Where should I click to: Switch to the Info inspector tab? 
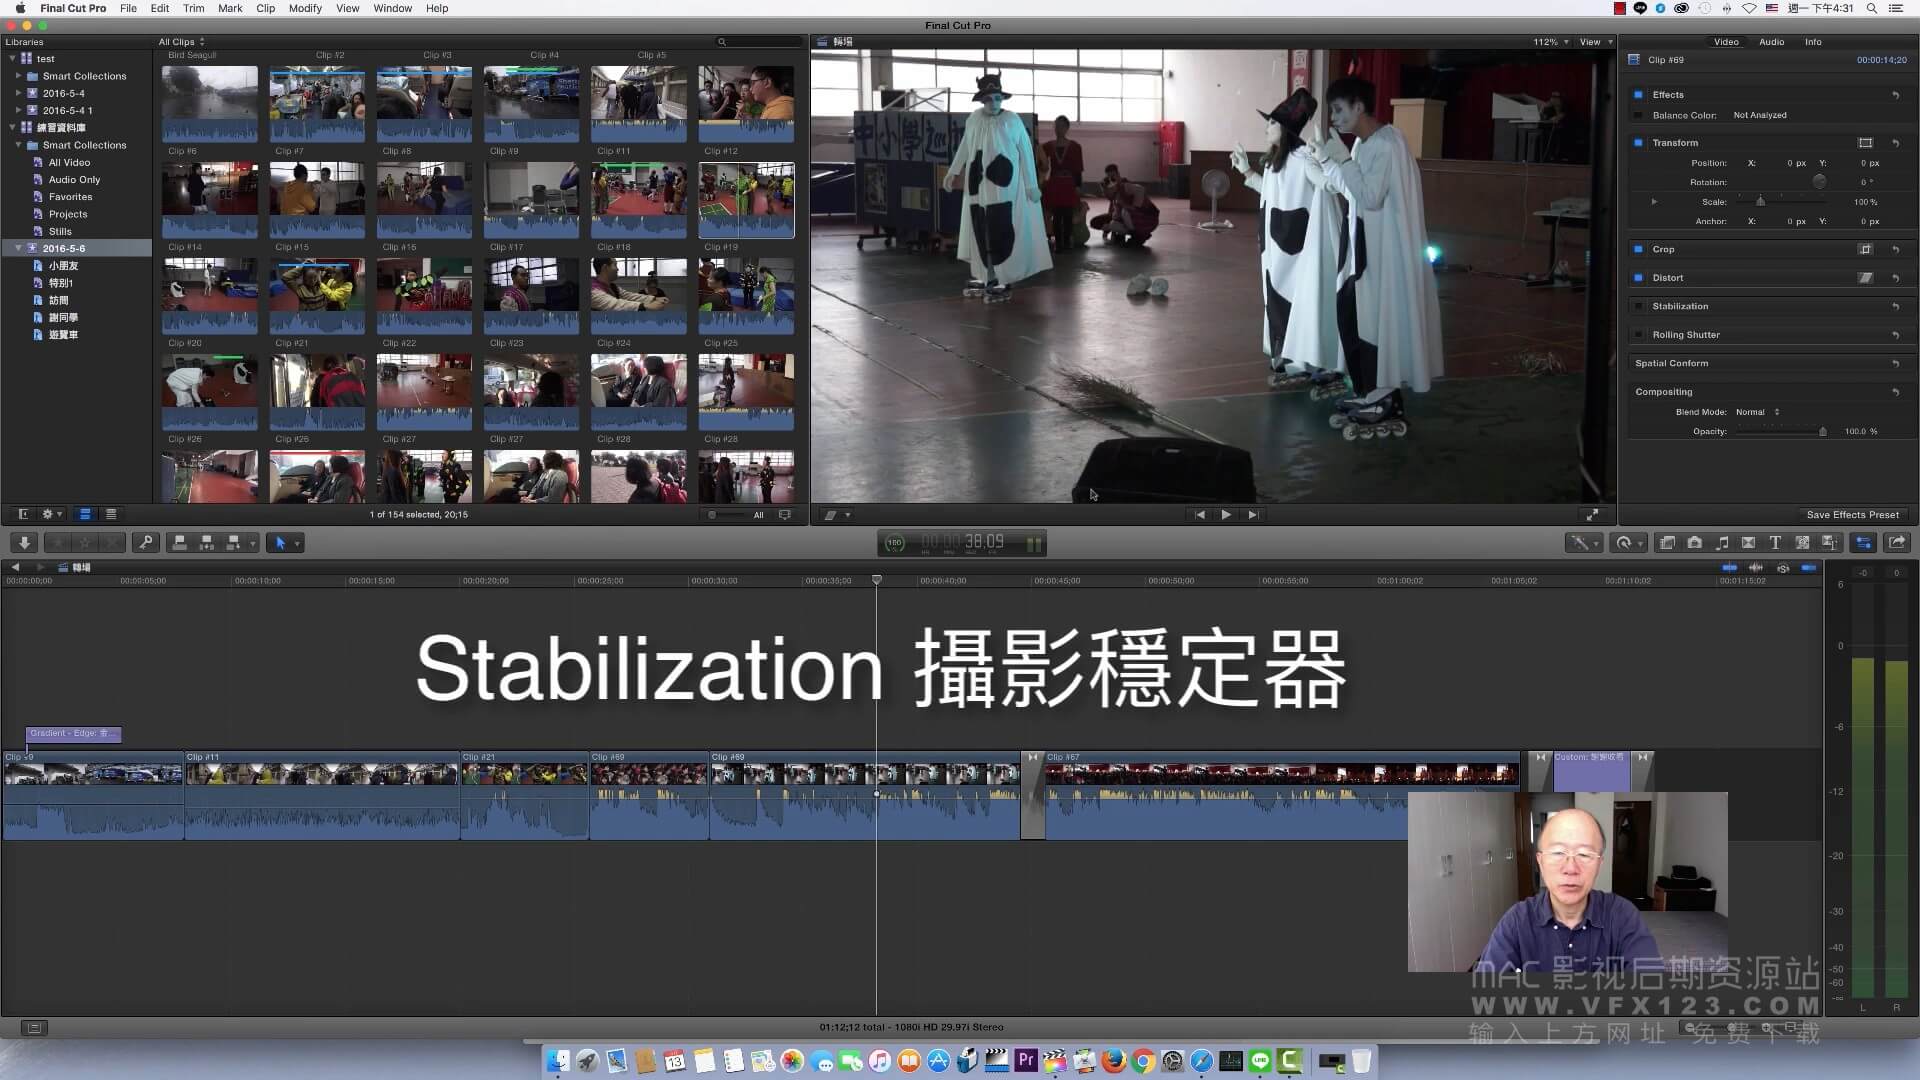tap(1812, 42)
